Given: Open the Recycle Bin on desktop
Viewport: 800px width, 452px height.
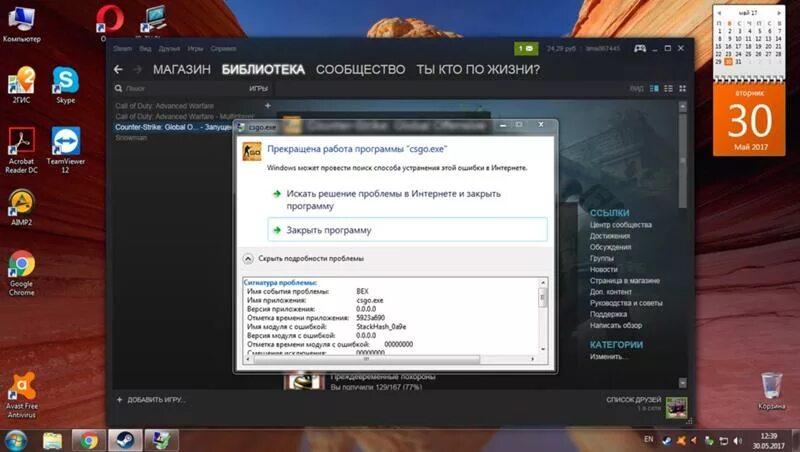Looking at the screenshot, I should (771, 391).
